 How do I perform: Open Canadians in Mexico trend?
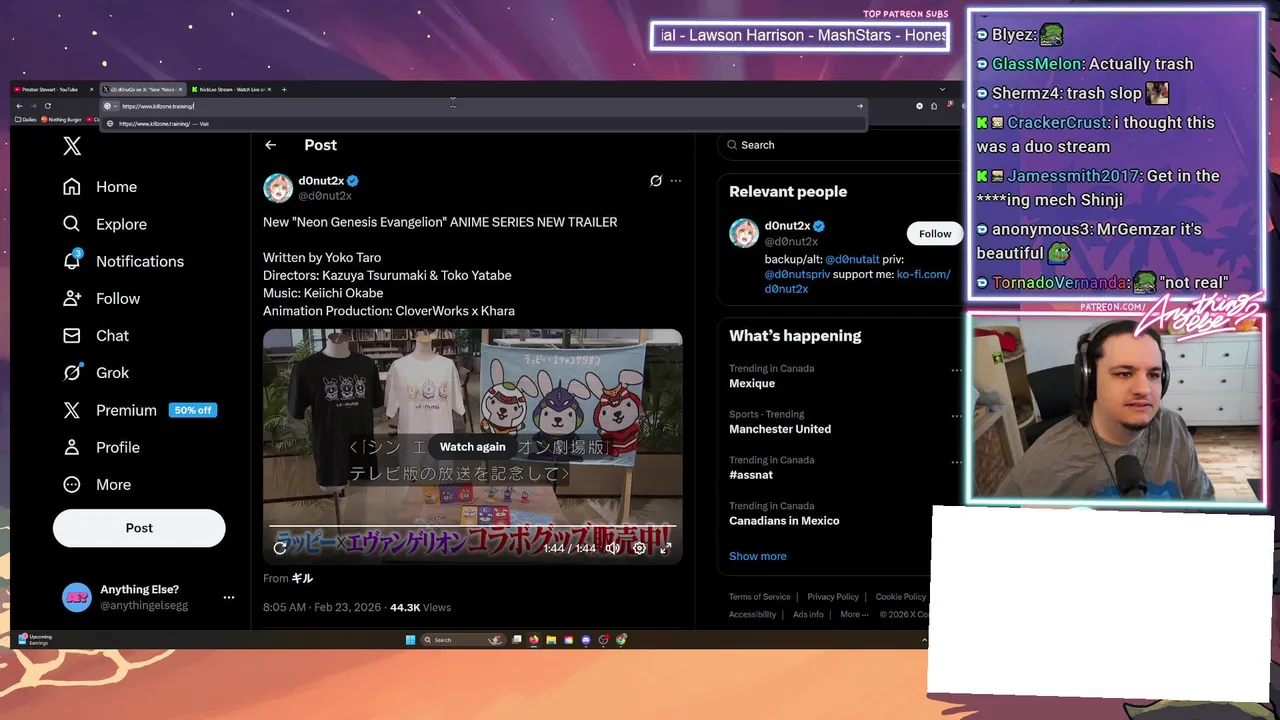(x=784, y=521)
